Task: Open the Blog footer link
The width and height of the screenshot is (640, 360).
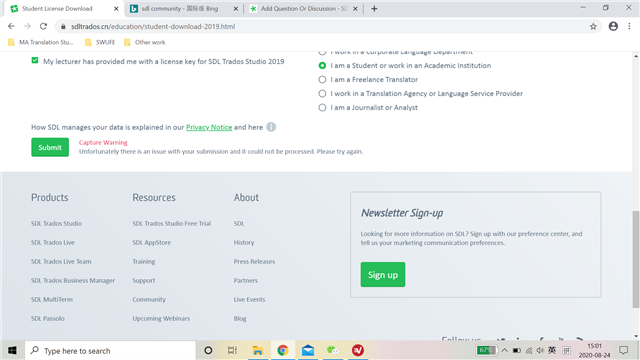Action: coord(240,318)
